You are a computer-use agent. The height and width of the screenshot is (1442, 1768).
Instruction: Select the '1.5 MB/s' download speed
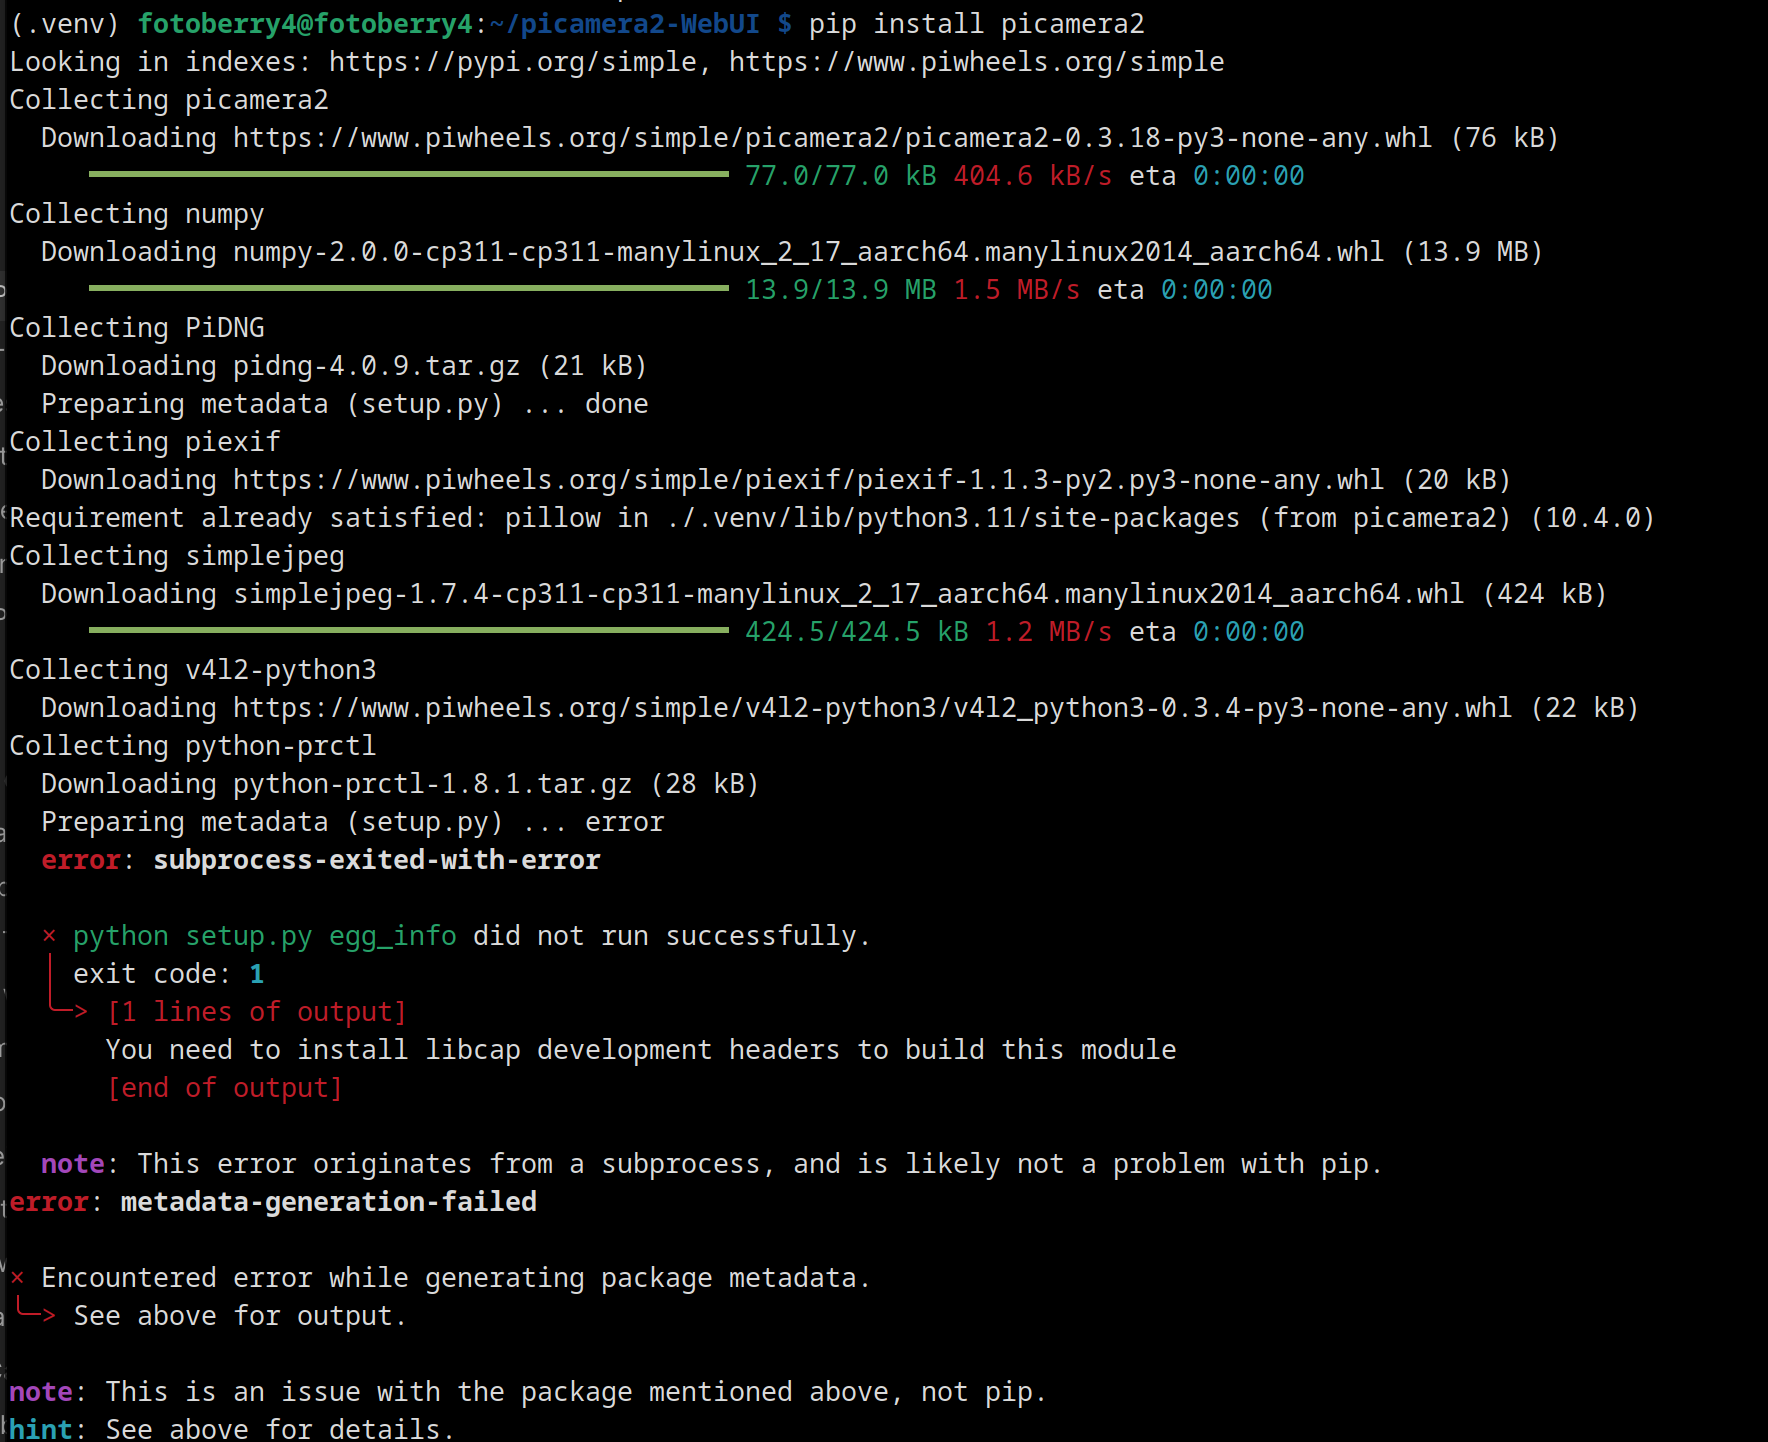(1017, 290)
